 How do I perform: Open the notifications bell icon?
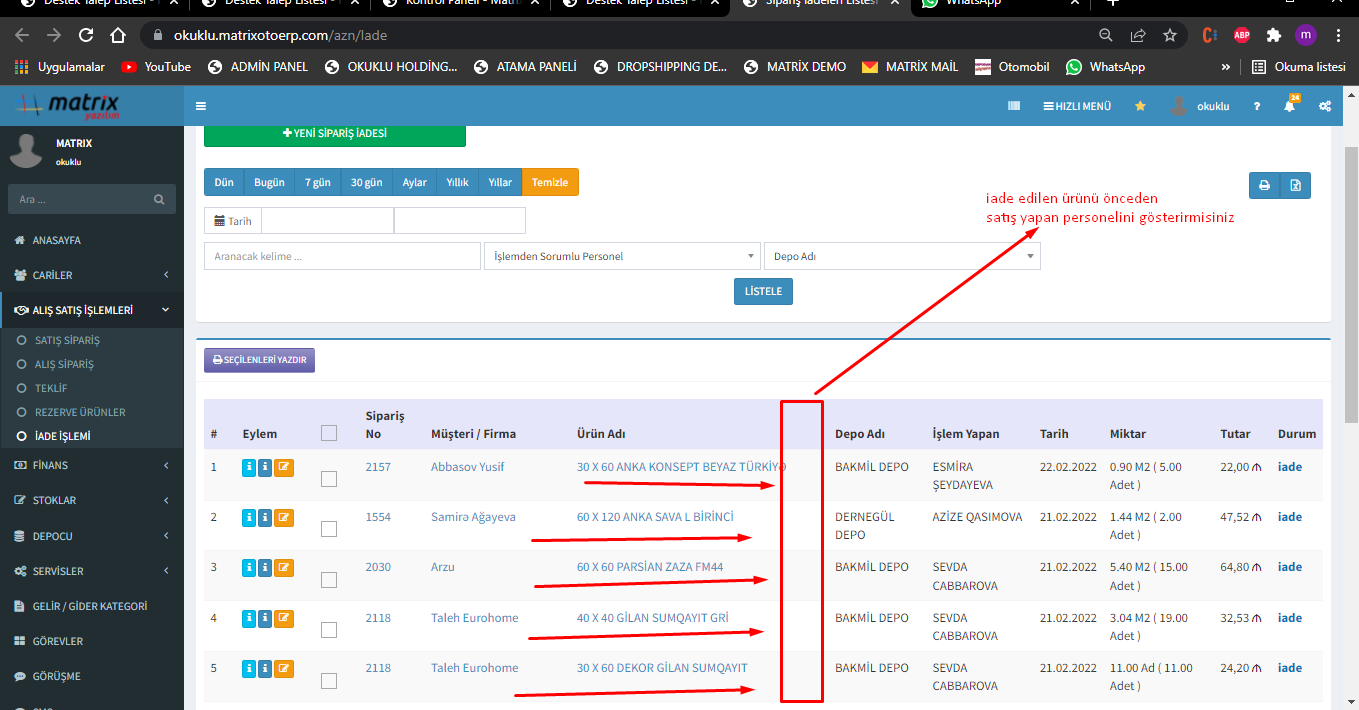pyautogui.click(x=1290, y=106)
